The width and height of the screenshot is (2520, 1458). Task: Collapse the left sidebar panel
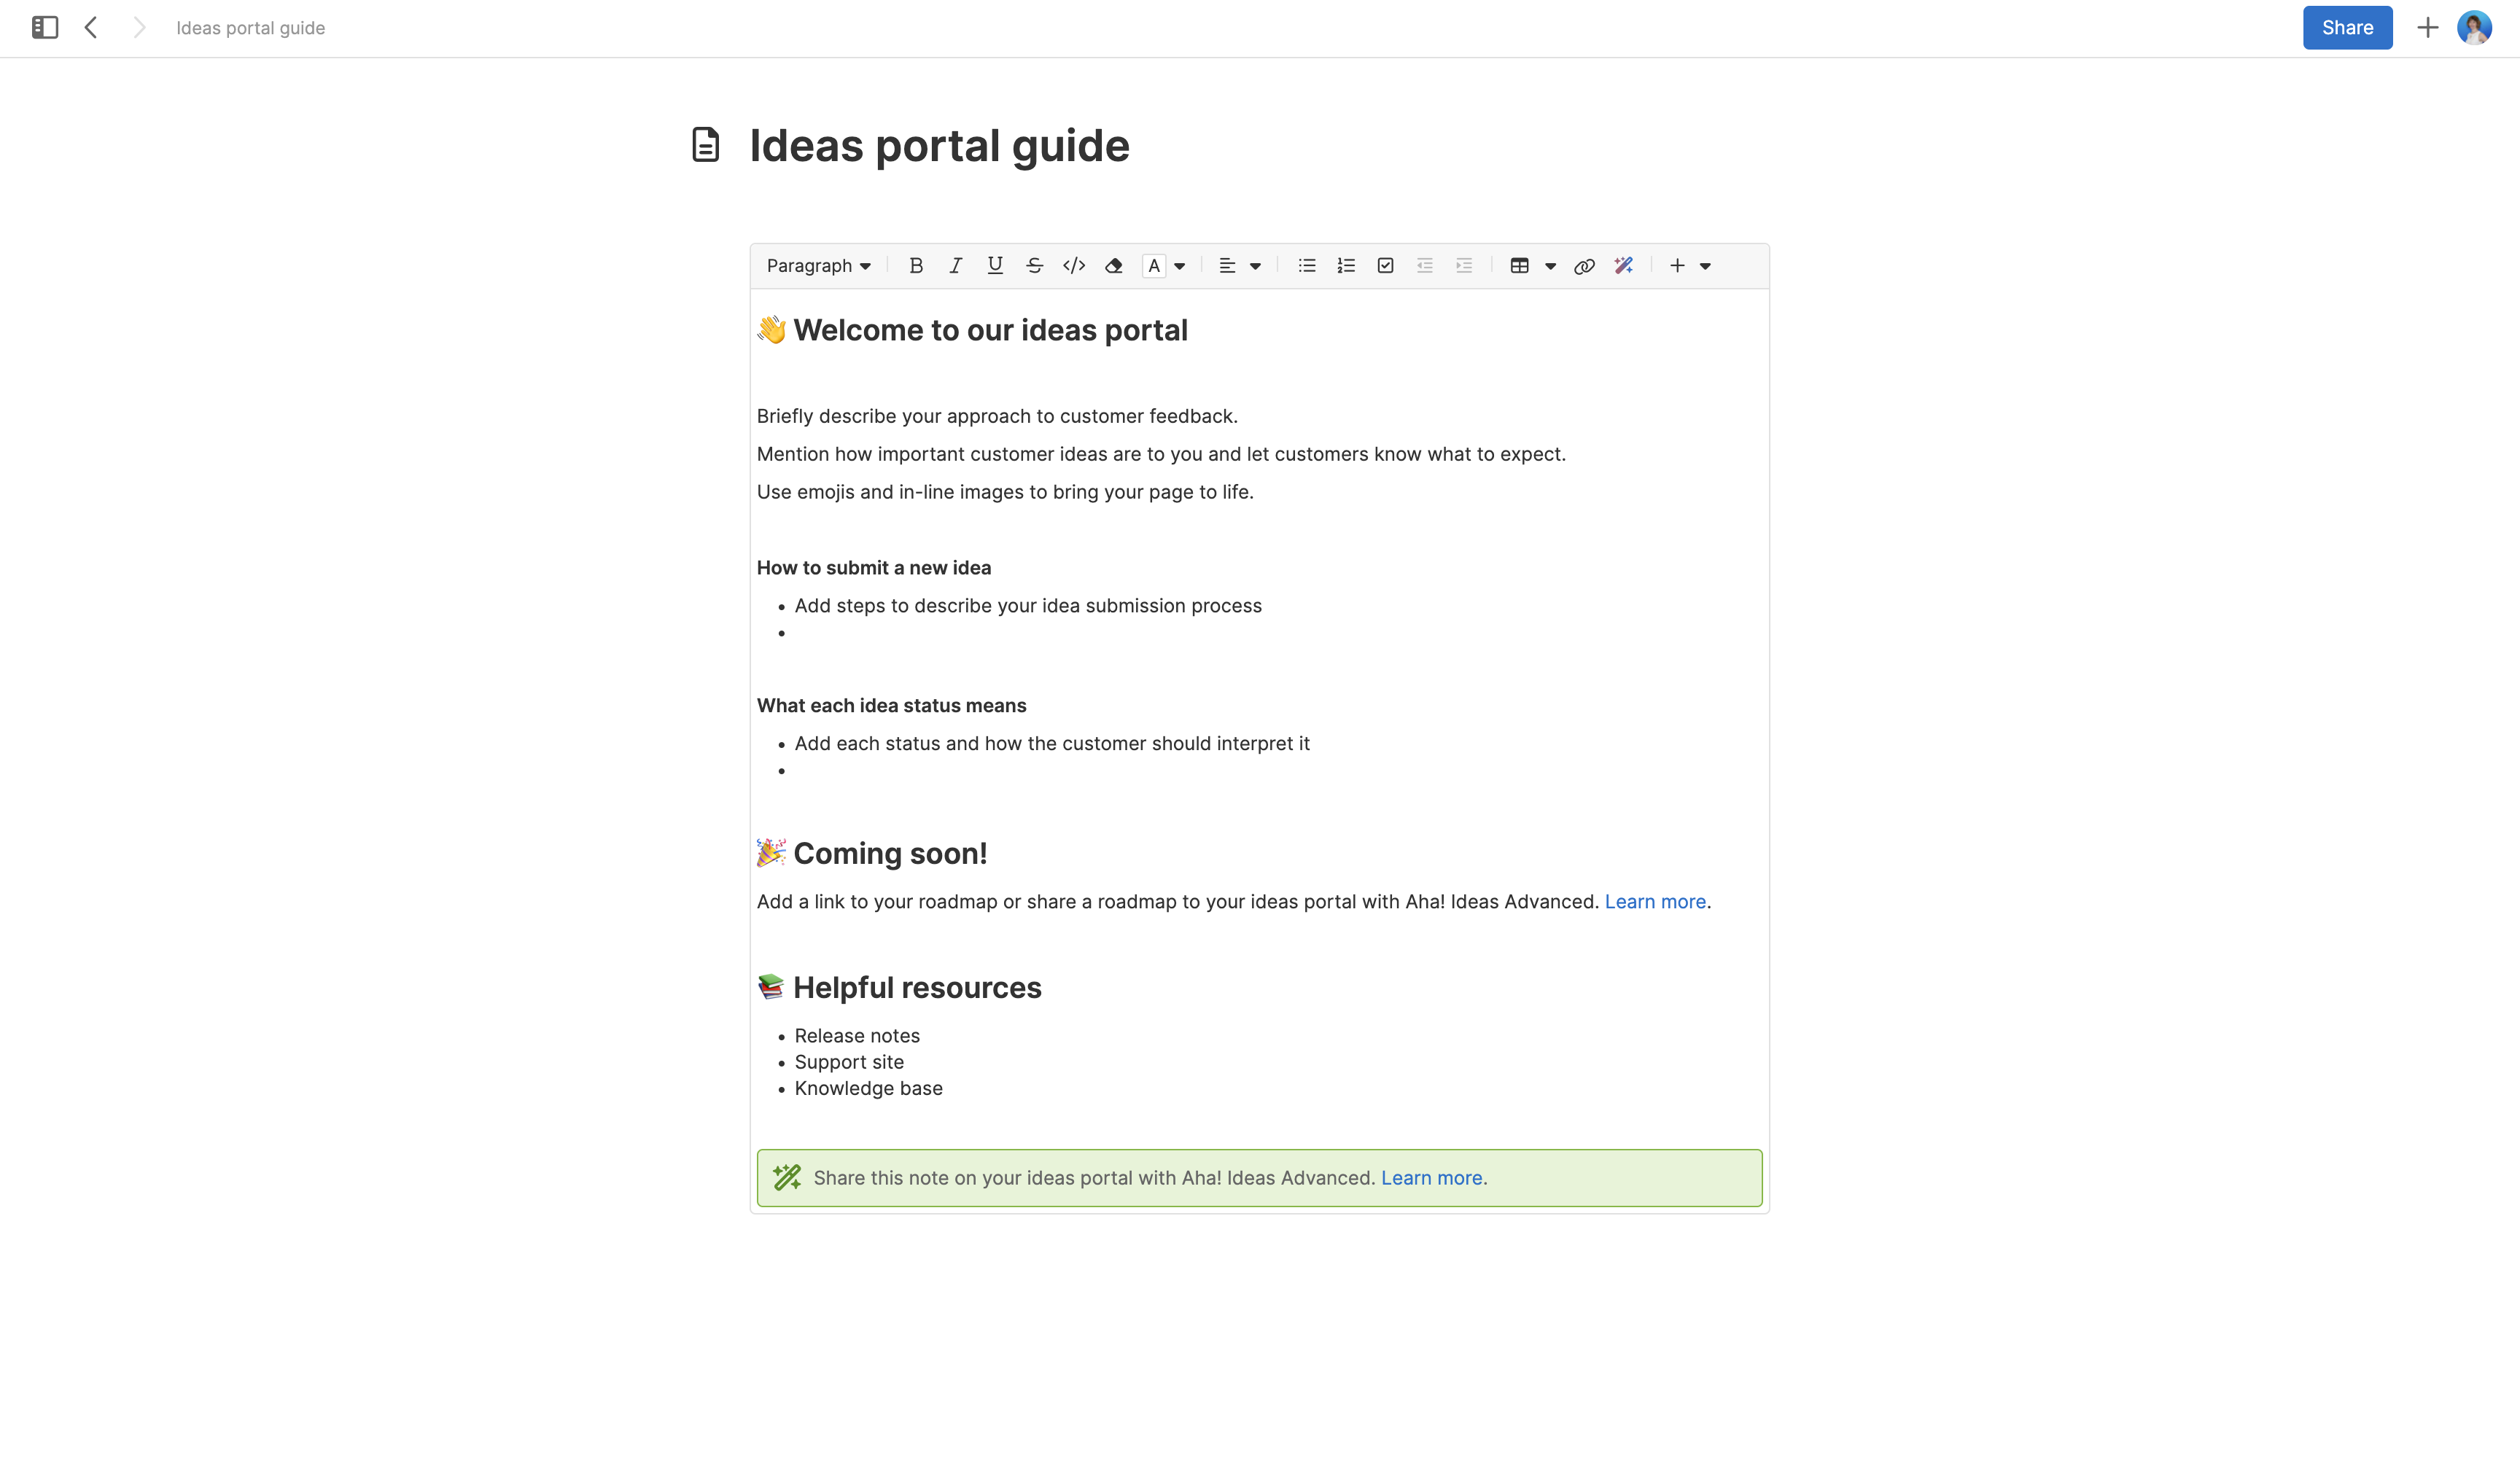click(44, 28)
